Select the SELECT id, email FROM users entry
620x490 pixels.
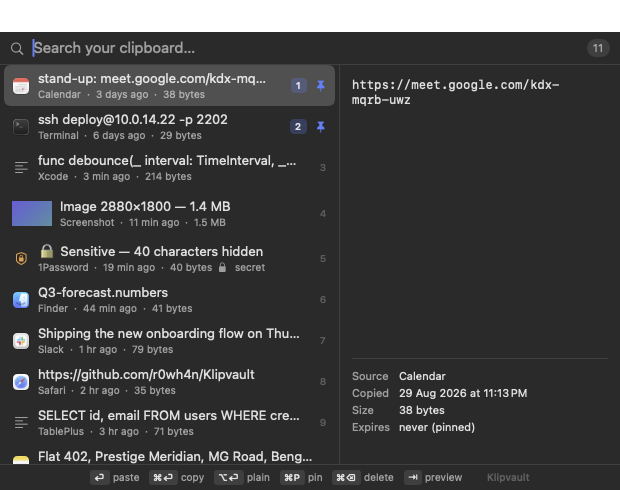(169, 423)
